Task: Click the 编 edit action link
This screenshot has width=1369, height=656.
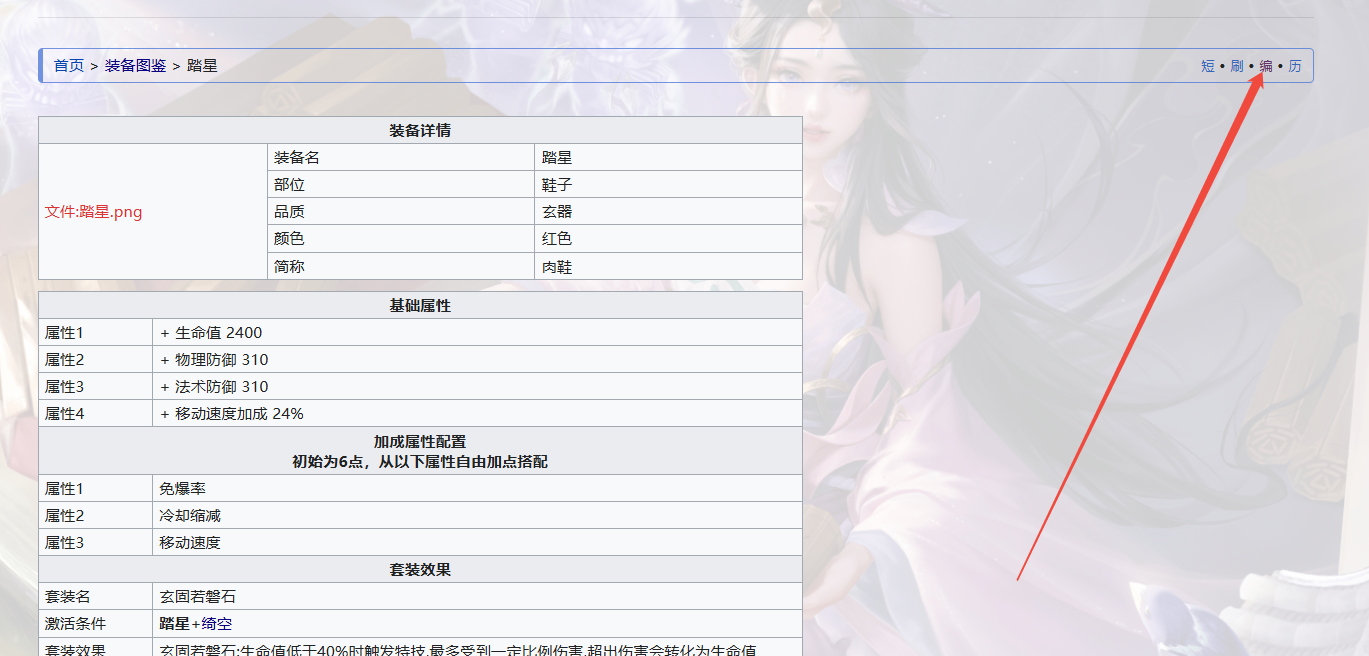Action: [1266, 66]
